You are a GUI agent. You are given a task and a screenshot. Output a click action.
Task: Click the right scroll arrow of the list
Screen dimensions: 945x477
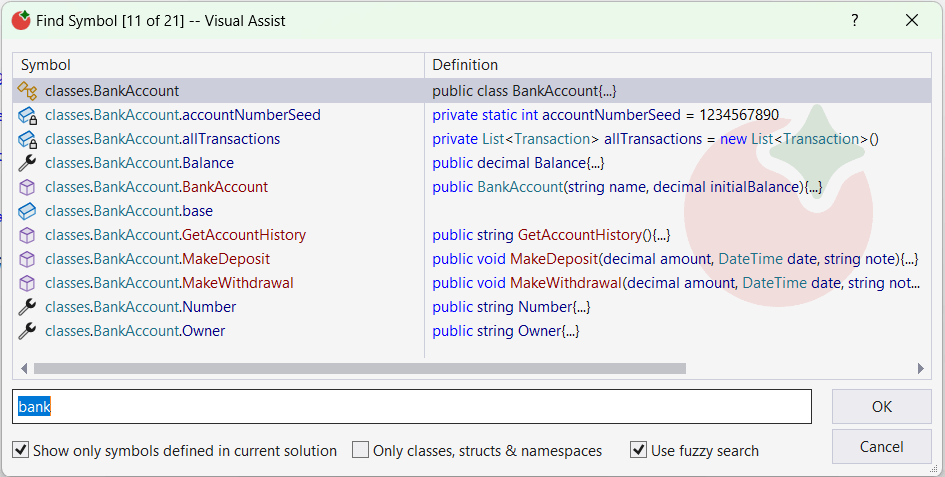coord(921,368)
